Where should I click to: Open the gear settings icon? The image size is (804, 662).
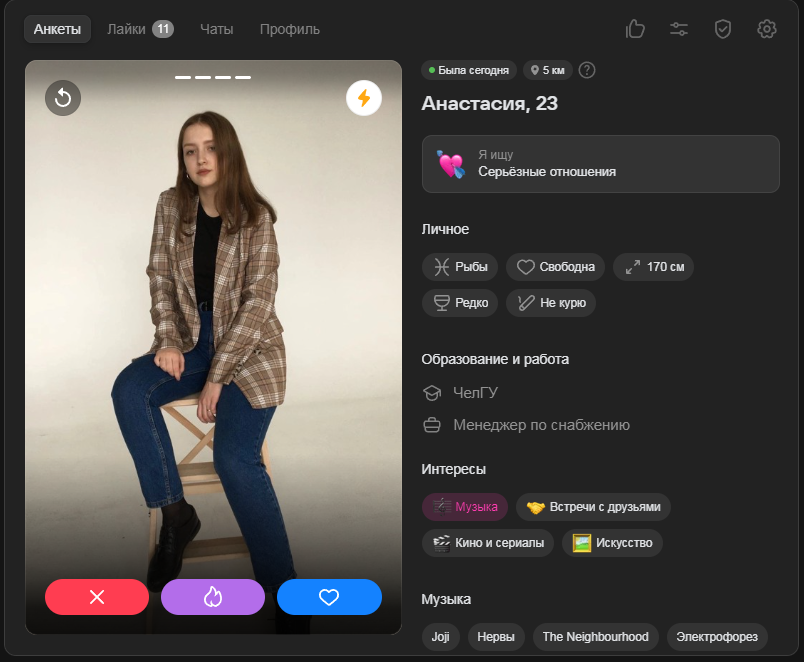coord(767,29)
